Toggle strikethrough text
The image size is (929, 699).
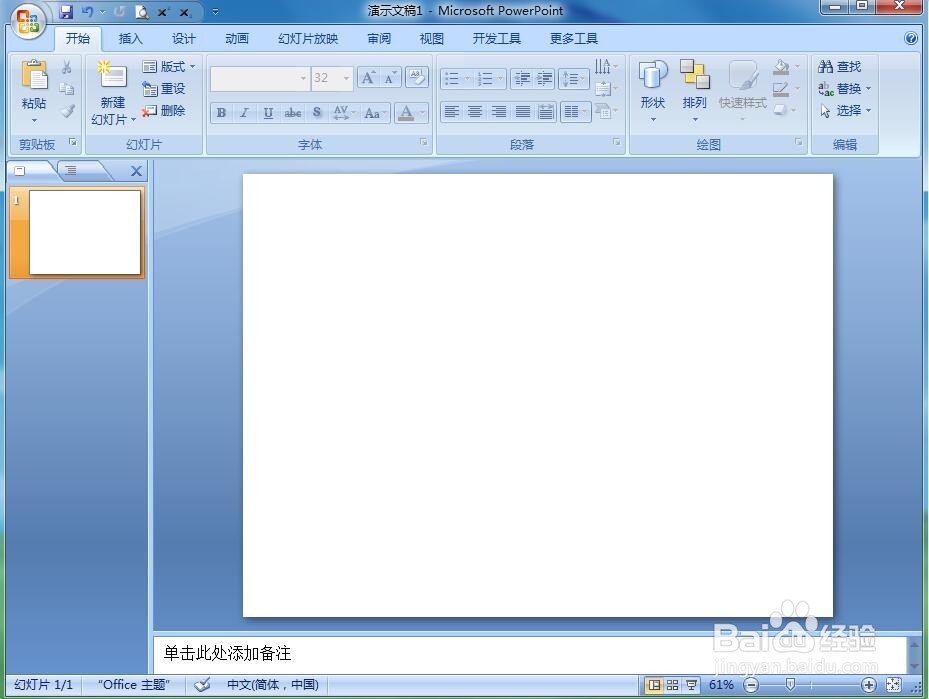coord(292,113)
